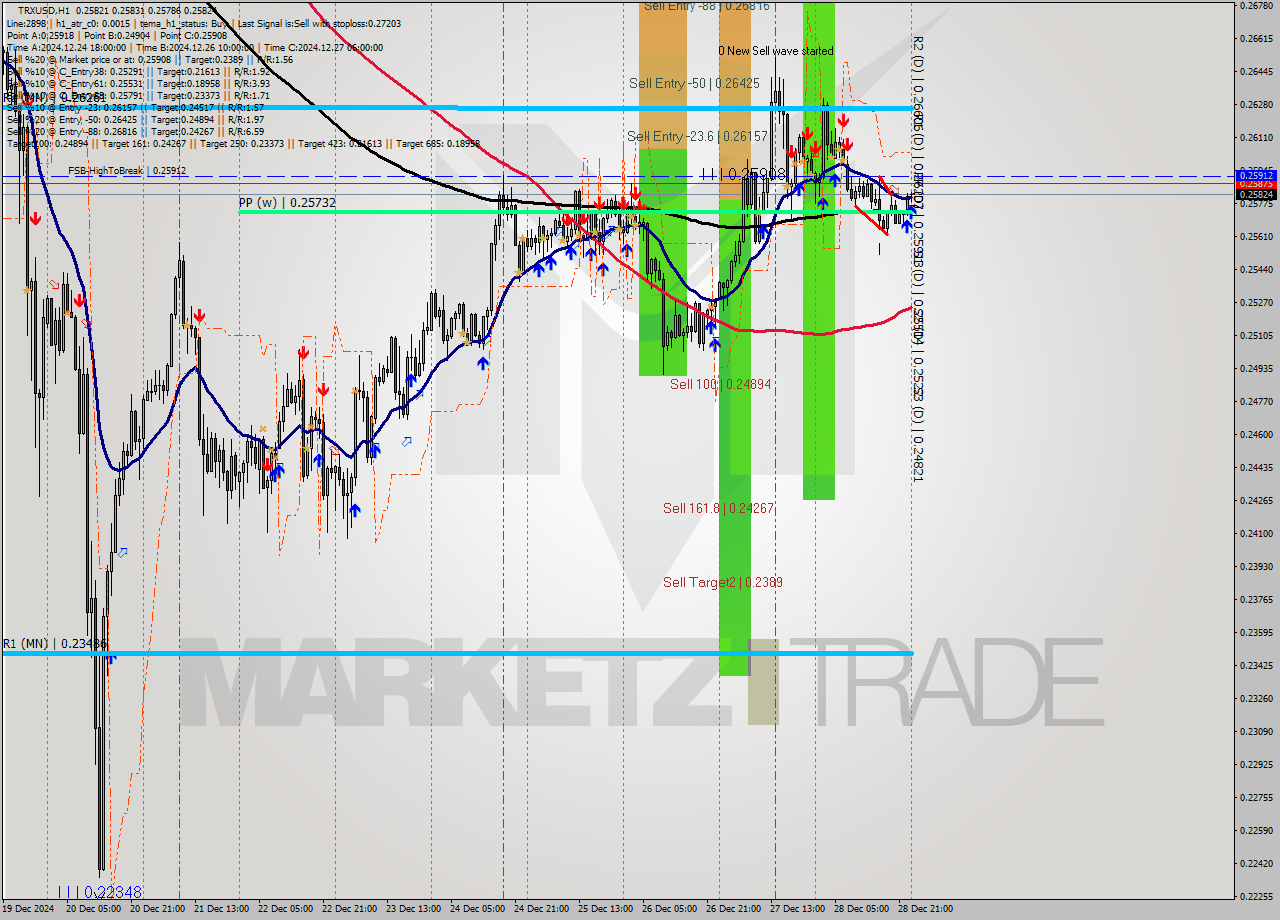Click the 0.23930 price axis value
Image resolution: width=1280 pixels, height=920 pixels.
click(x=1256, y=567)
